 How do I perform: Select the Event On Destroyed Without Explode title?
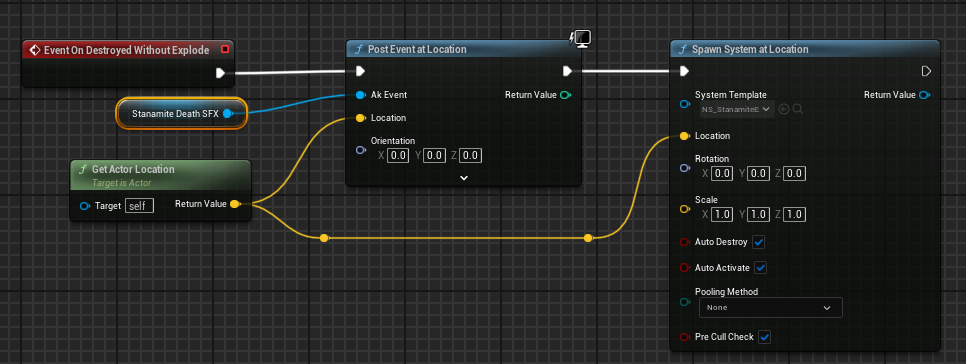(x=126, y=50)
